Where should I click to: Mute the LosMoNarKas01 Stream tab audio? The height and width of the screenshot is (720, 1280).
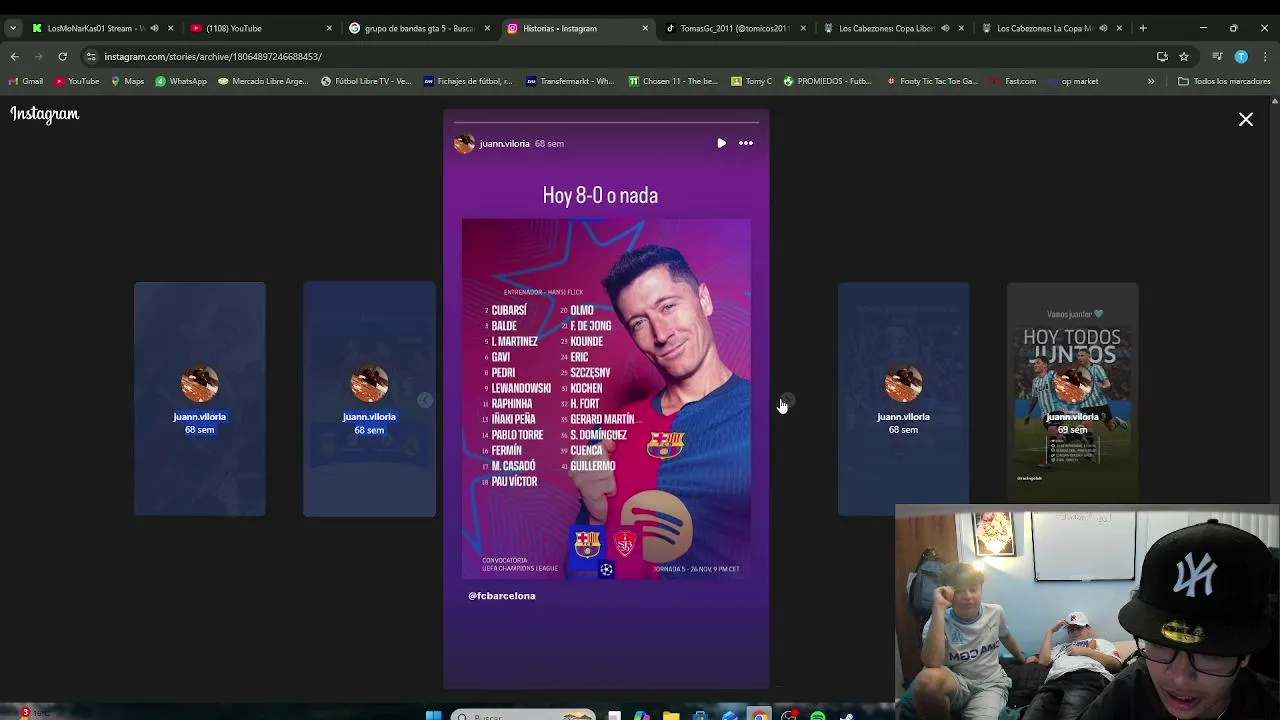[154, 28]
